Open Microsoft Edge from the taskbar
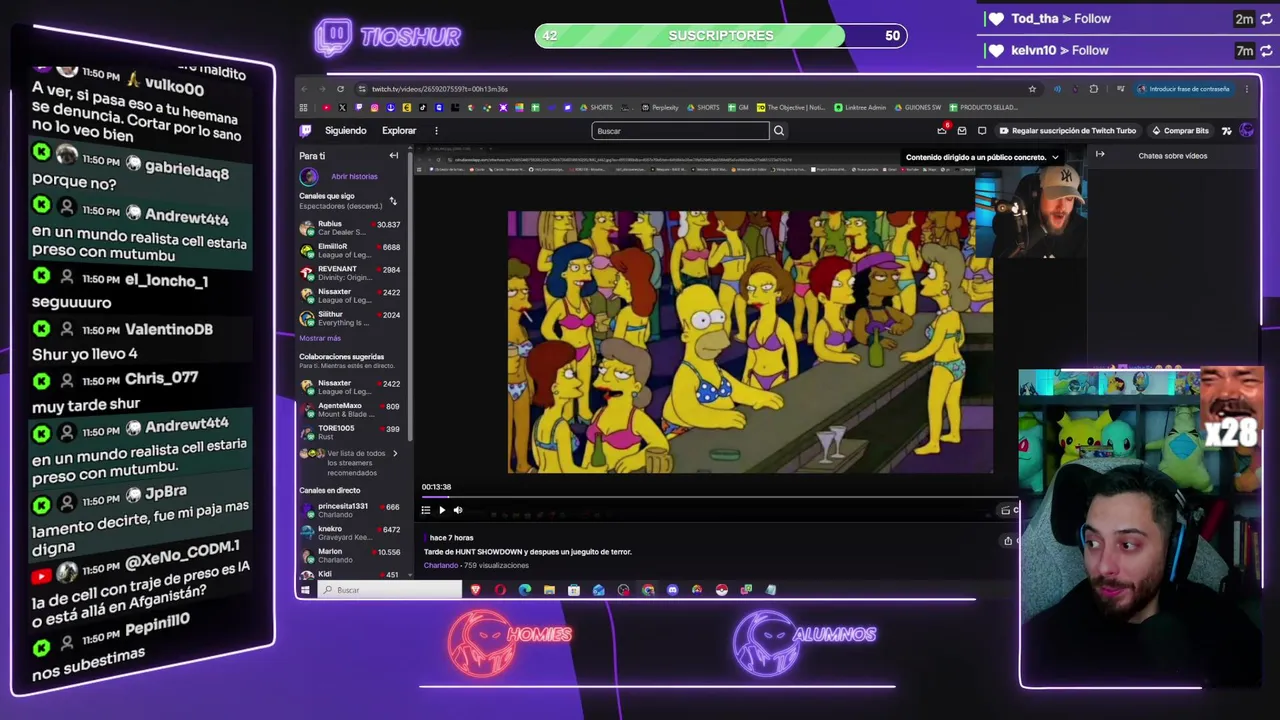The width and height of the screenshot is (1280, 720). 525,590
